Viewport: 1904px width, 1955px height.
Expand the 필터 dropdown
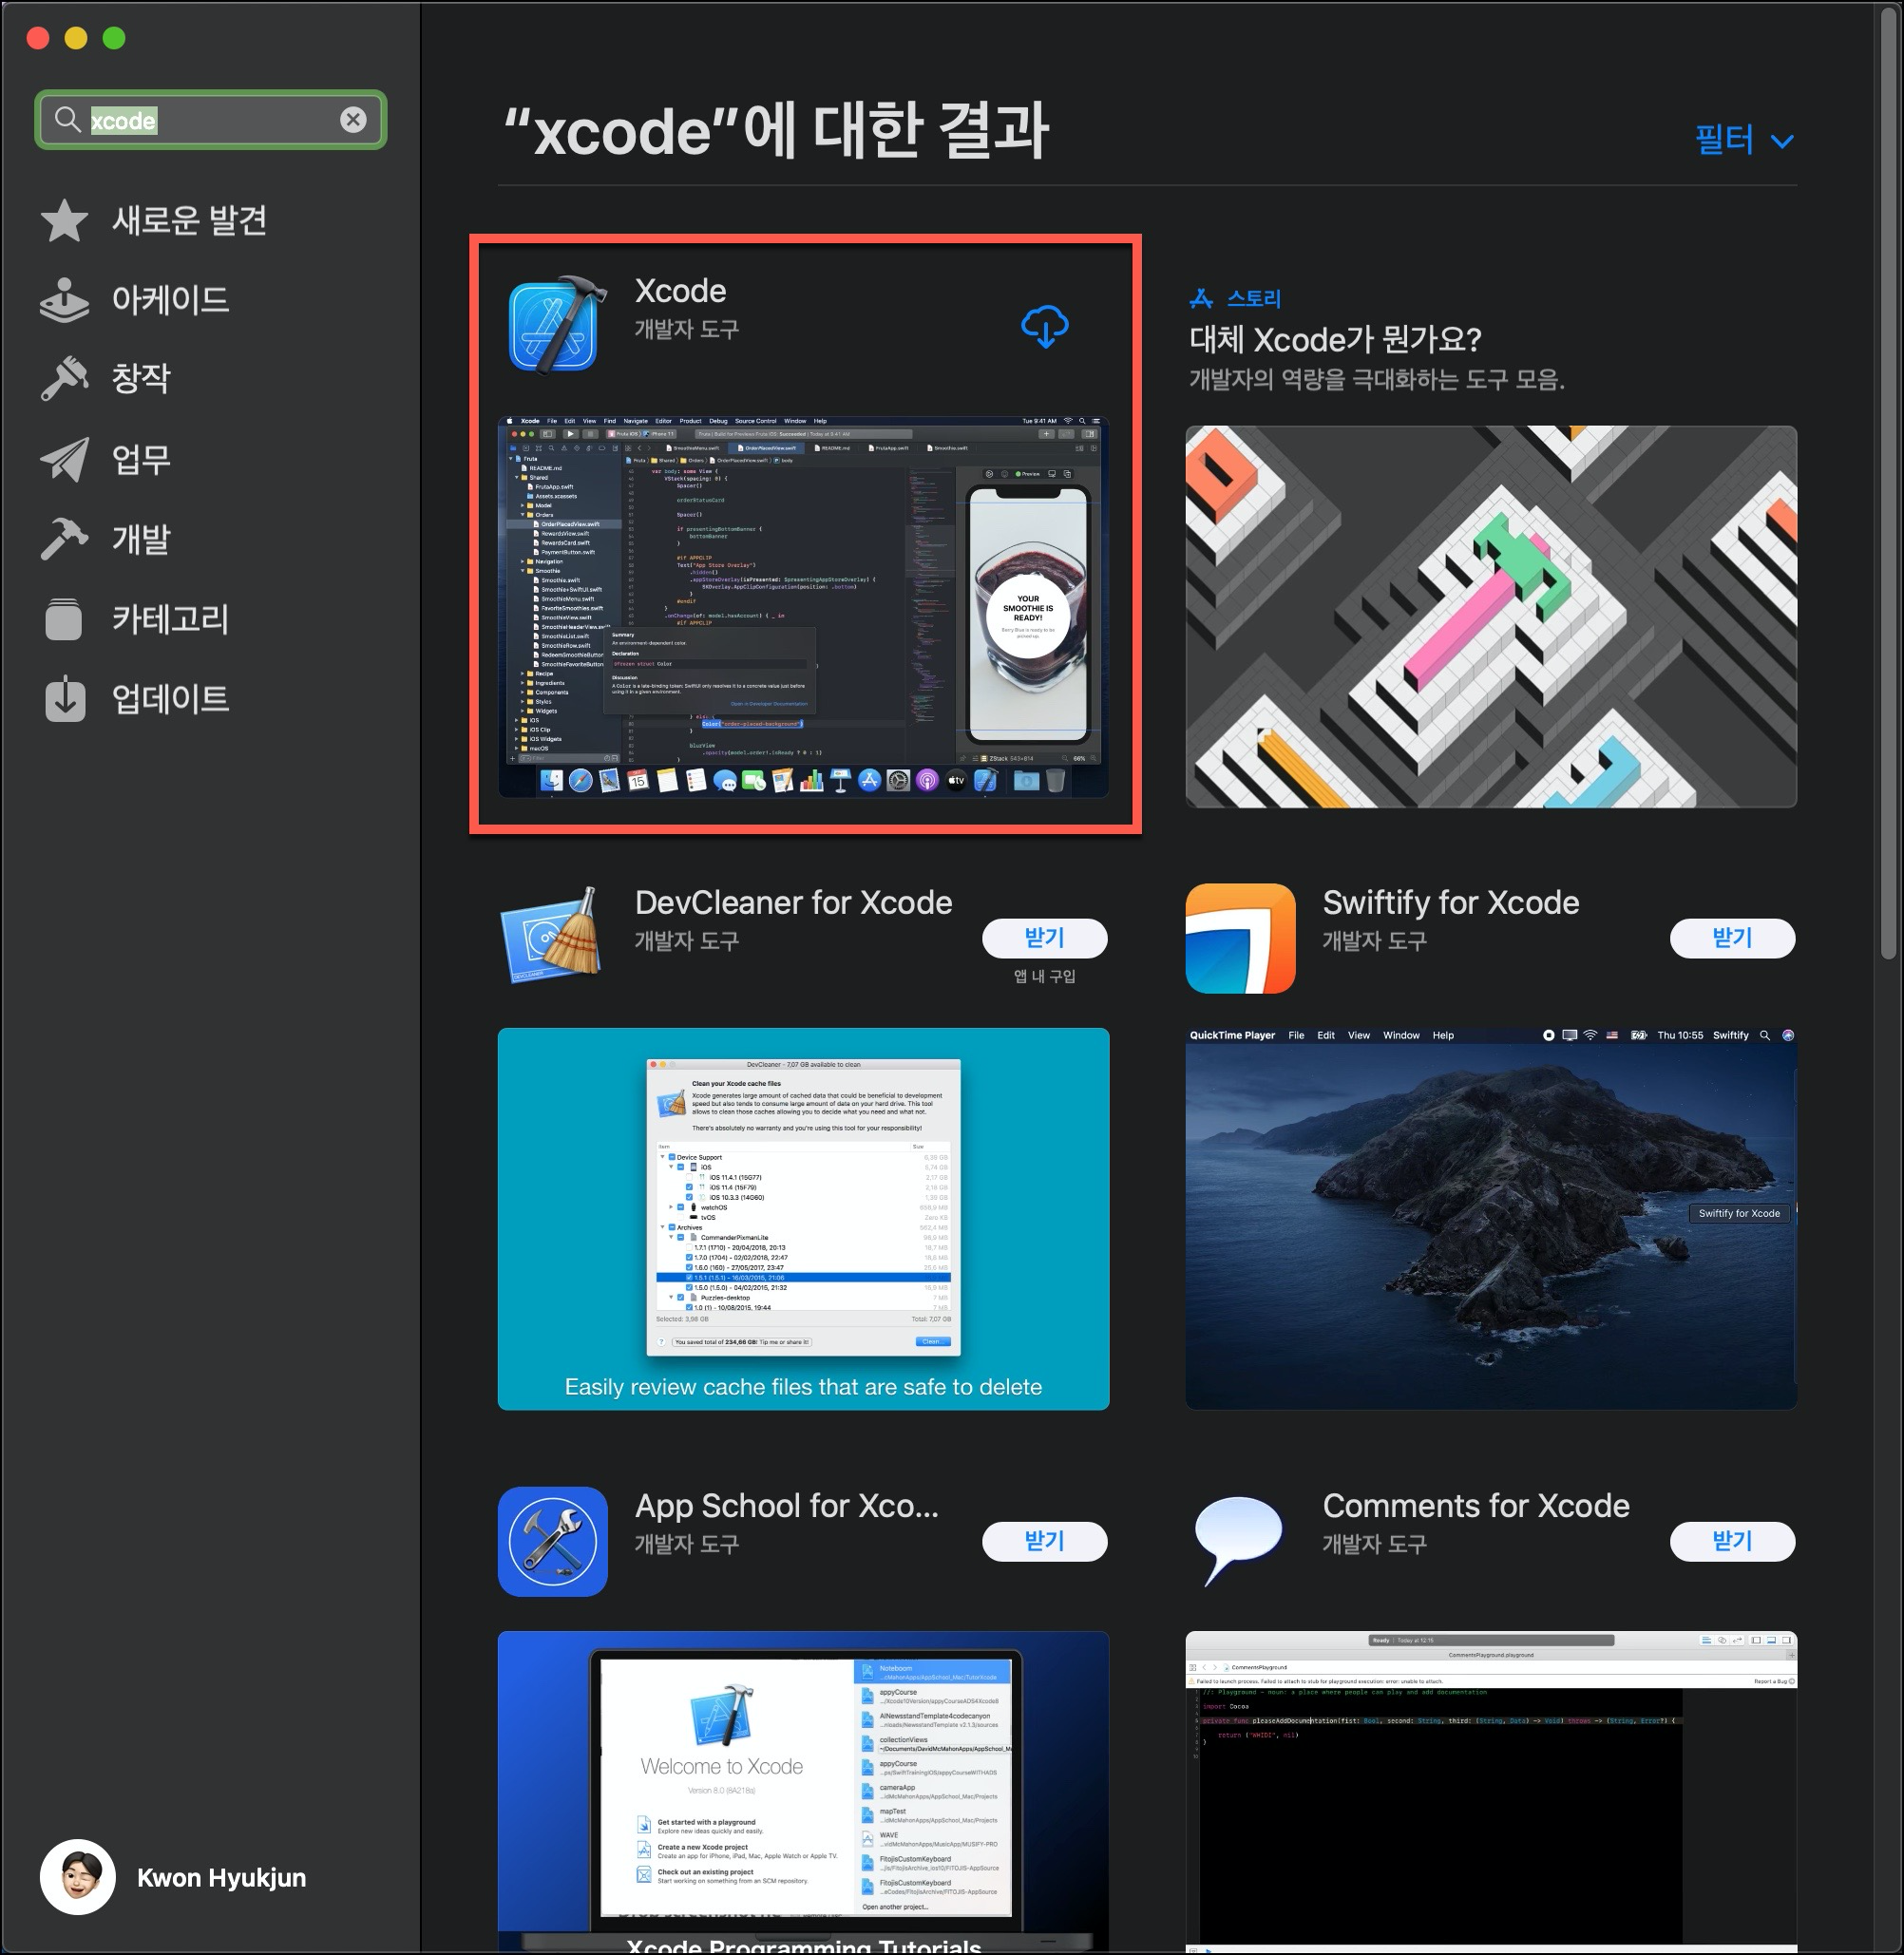click(1743, 140)
